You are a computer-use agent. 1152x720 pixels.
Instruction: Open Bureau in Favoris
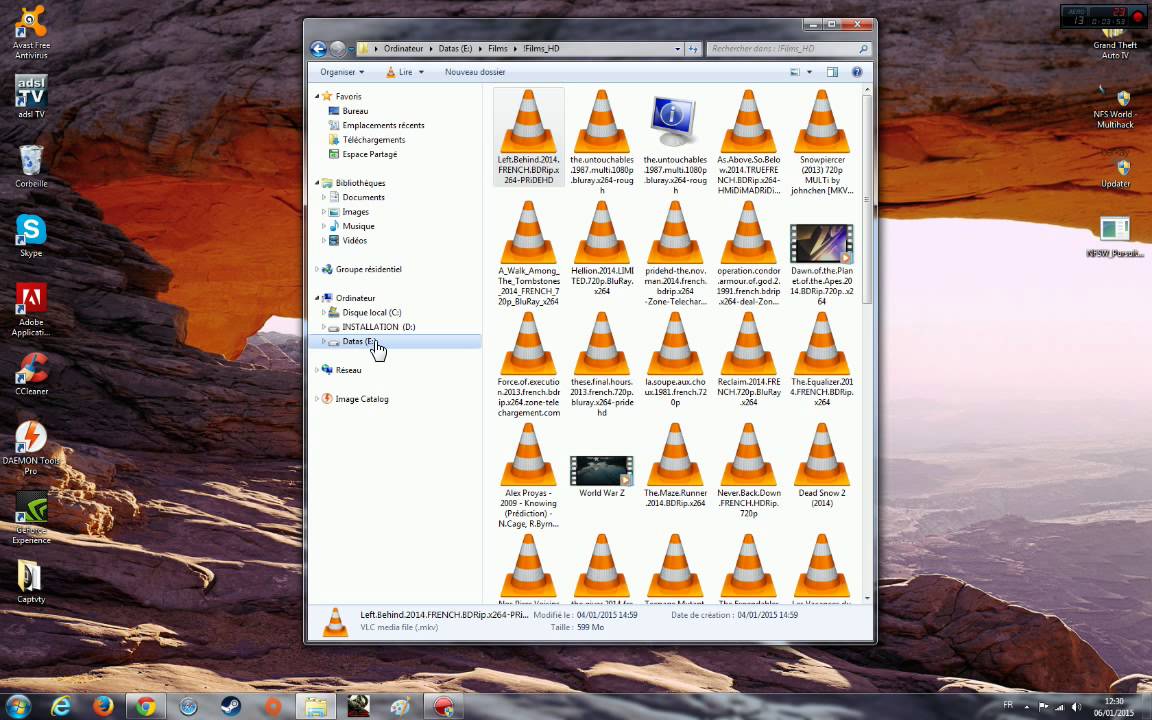(x=355, y=111)
